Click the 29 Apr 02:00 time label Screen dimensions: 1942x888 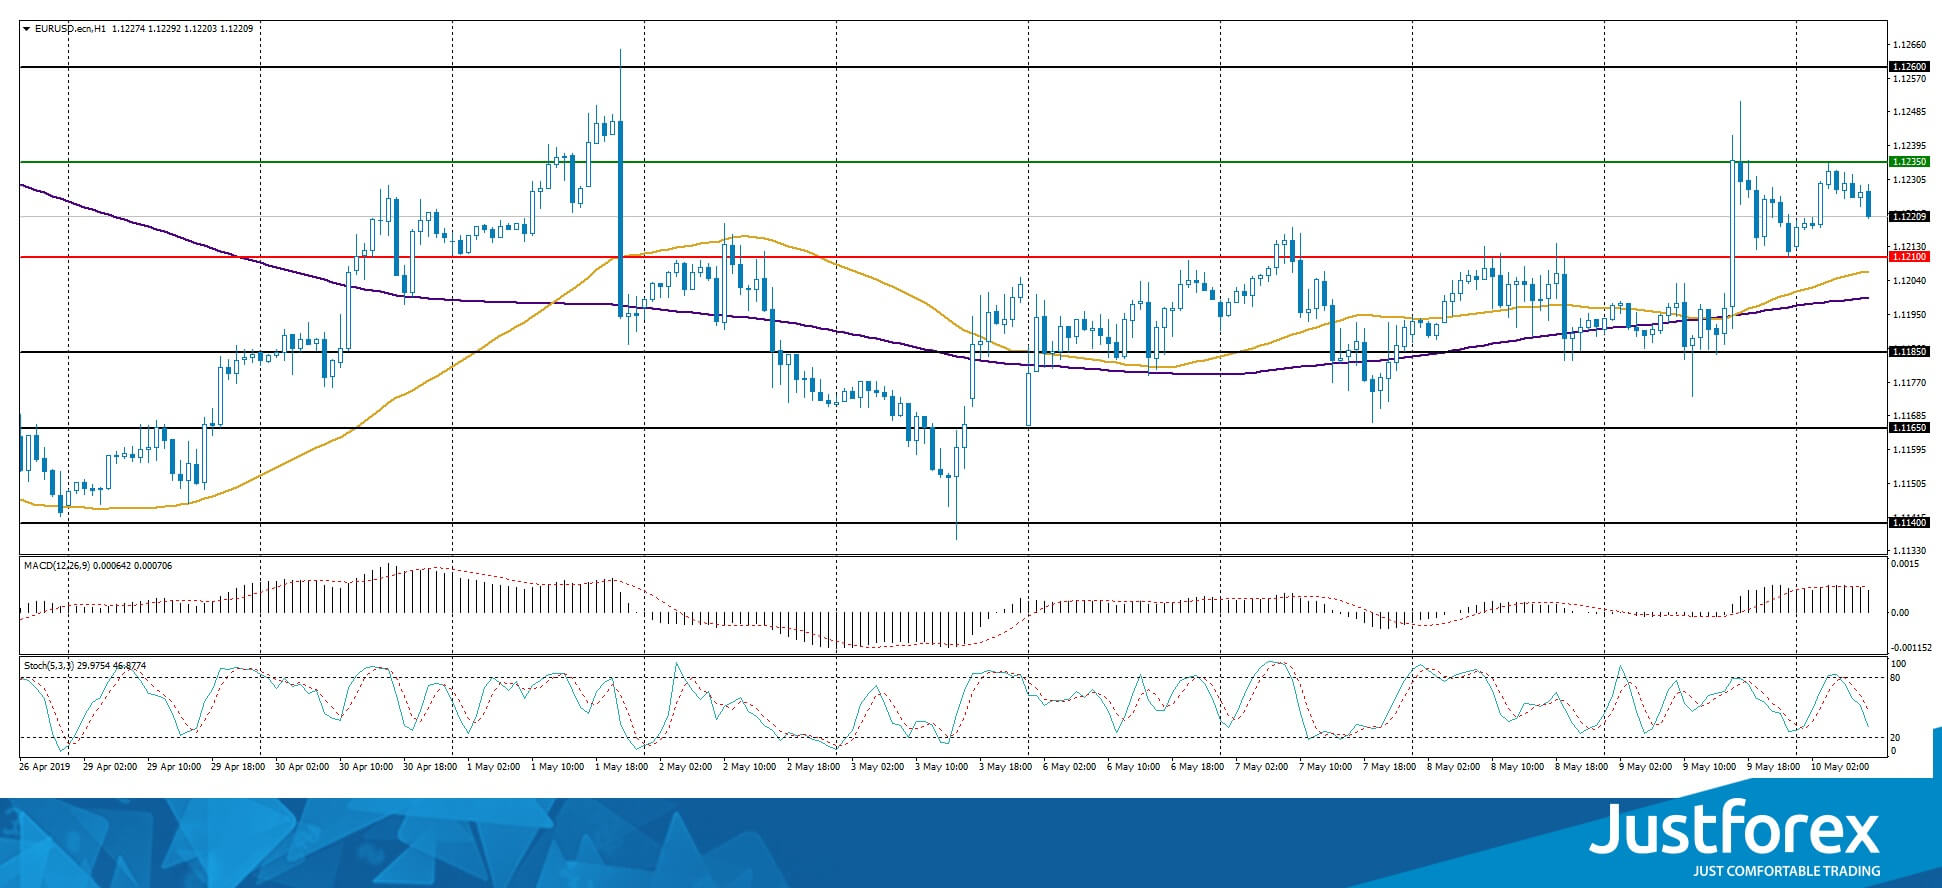[x=110, y=767]
